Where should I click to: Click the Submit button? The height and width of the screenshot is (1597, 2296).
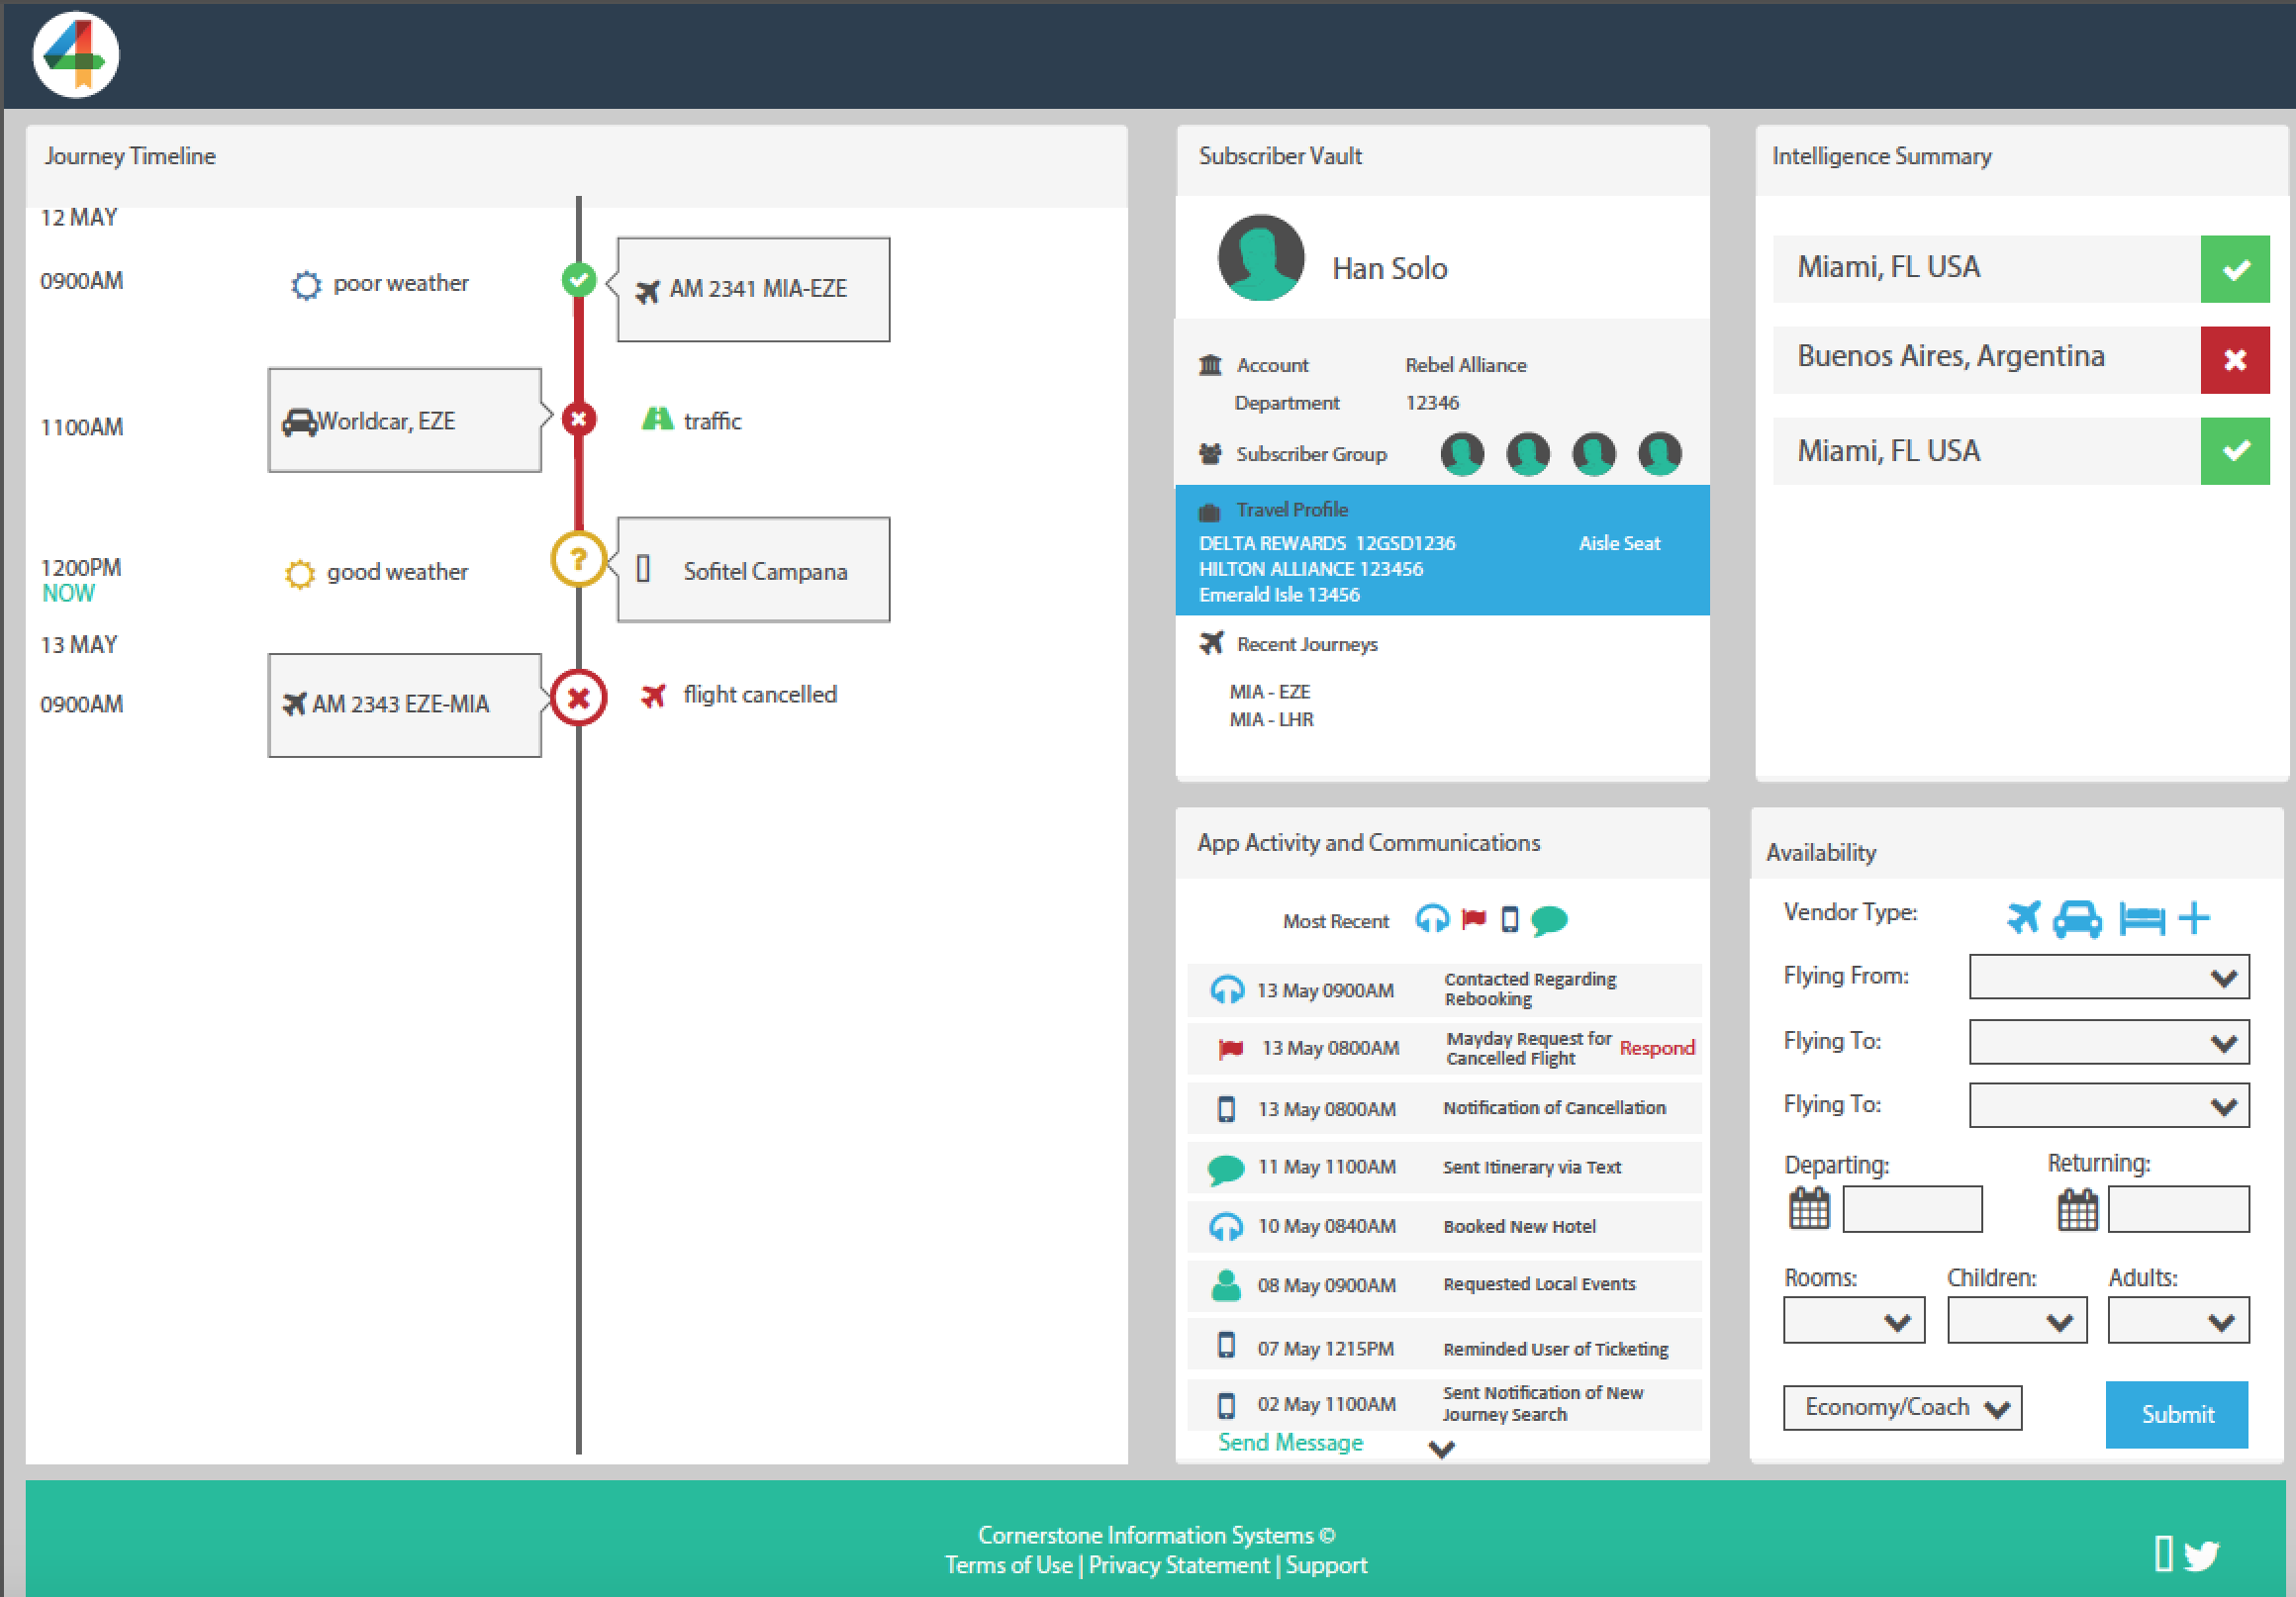[x=2177, y=1414]
